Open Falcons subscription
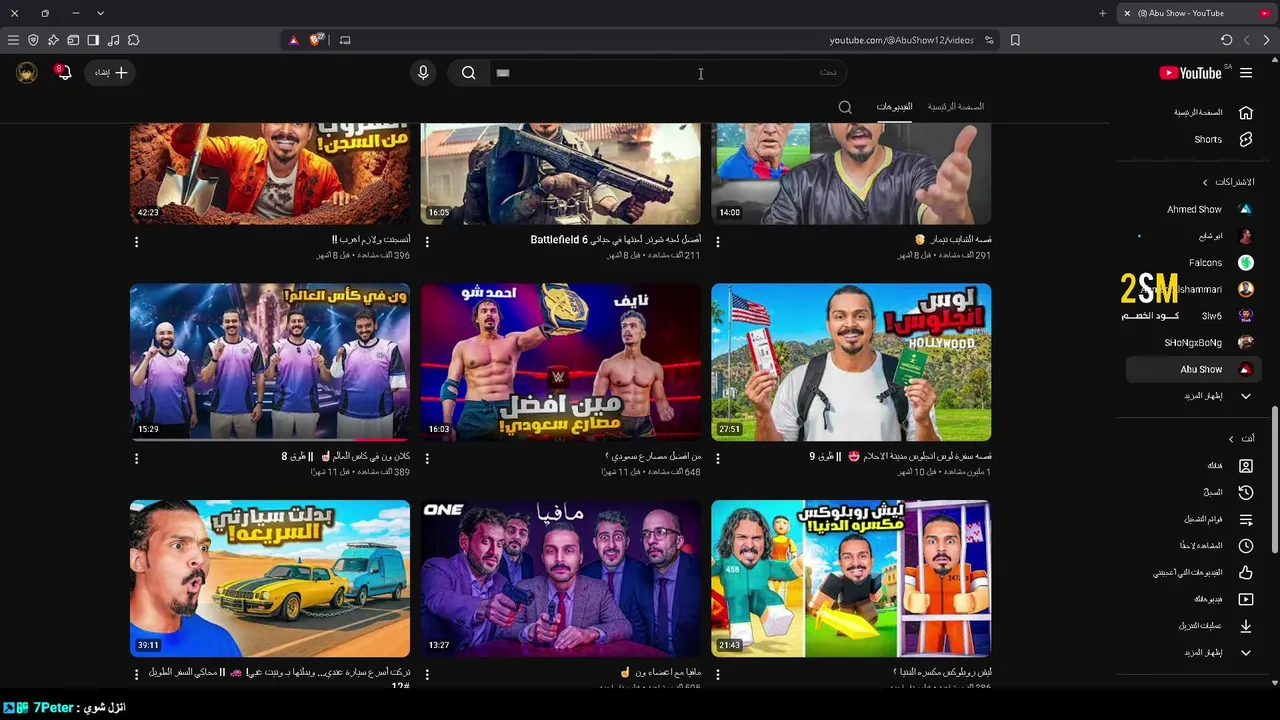Viewport: 1280px width, 720px height. pos(1193,263)
